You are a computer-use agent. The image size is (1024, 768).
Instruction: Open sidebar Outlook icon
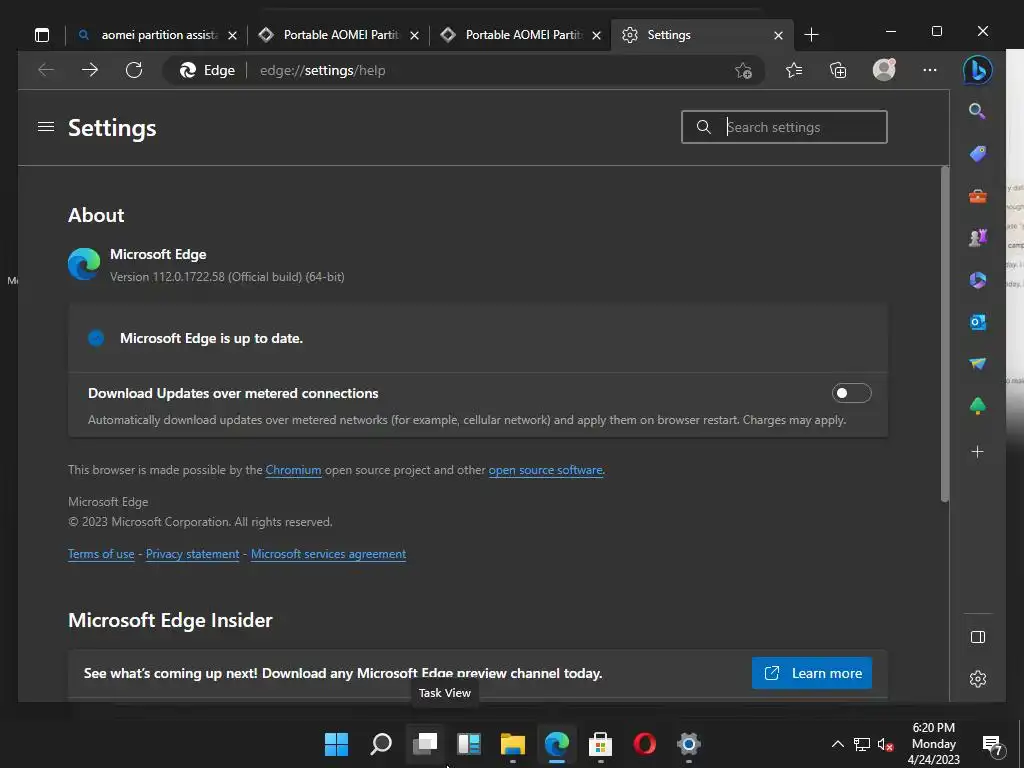pos(978,322)
